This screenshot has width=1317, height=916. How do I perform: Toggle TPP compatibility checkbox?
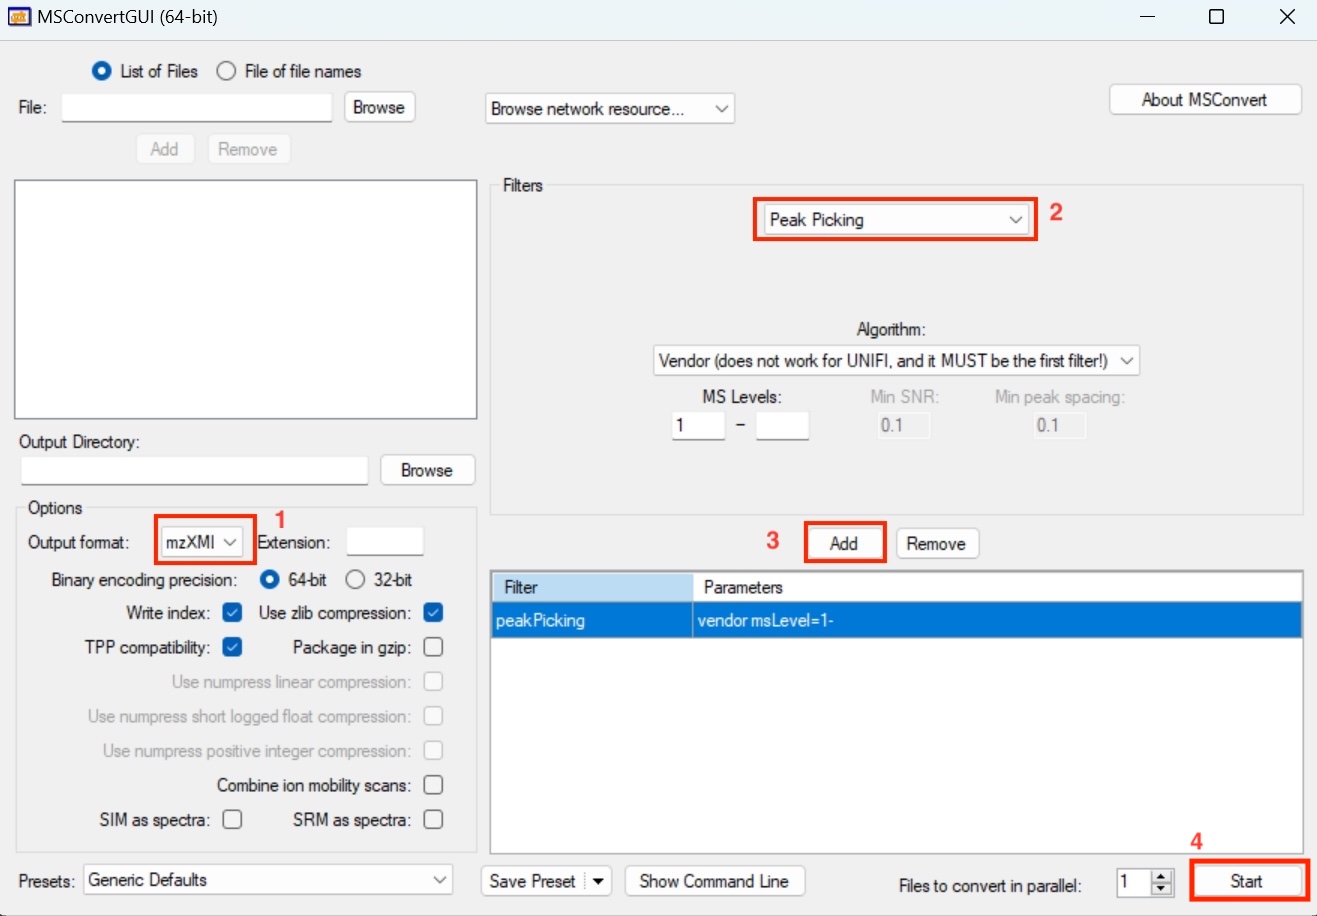[232, 647]
